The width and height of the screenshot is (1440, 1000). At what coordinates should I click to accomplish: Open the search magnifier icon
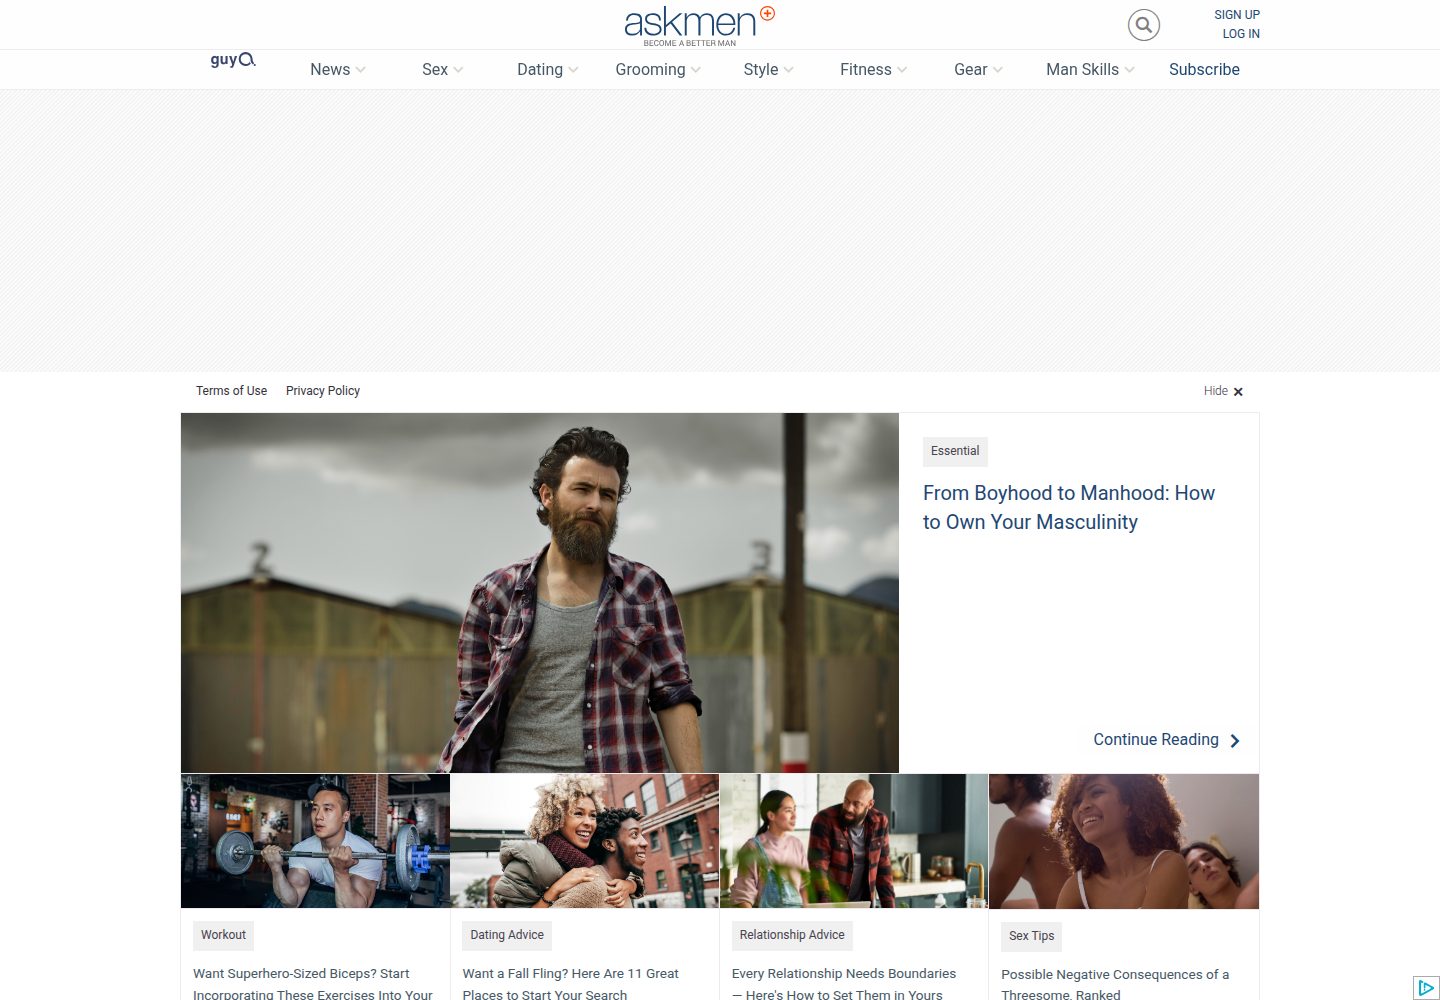(1144, 25)
